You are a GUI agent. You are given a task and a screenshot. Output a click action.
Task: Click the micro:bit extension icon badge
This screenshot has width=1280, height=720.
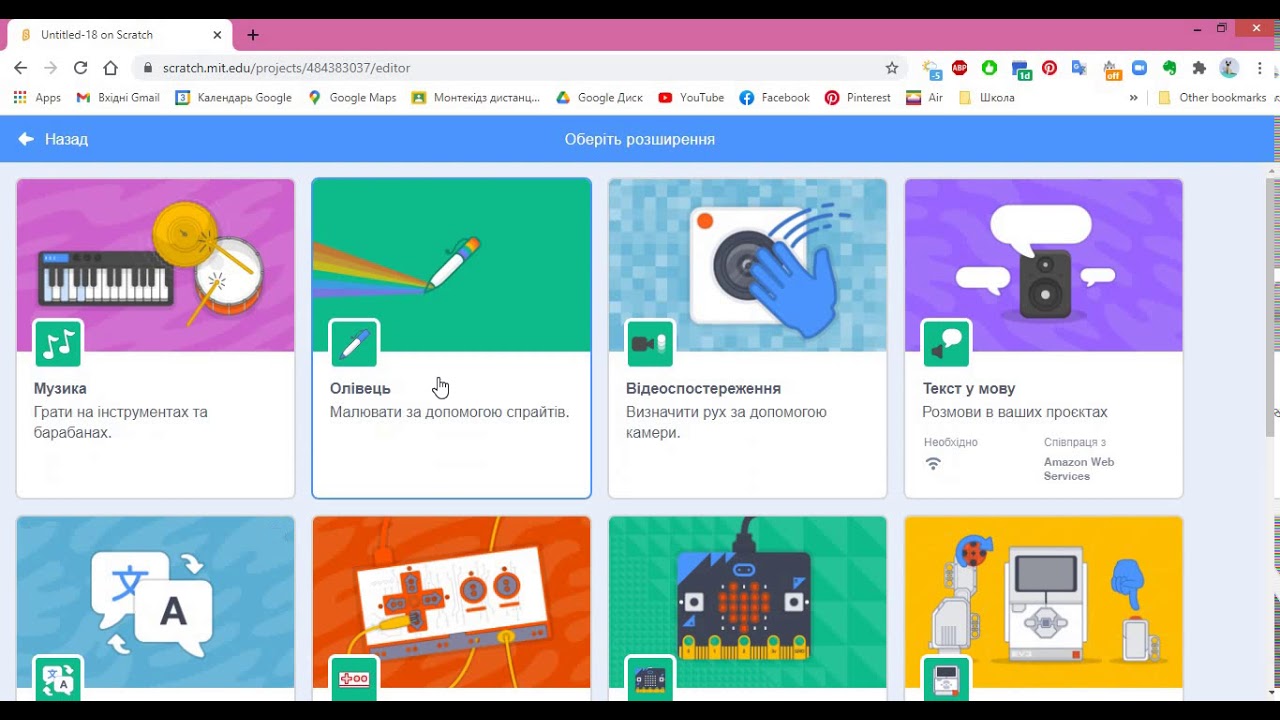point(650,677)
